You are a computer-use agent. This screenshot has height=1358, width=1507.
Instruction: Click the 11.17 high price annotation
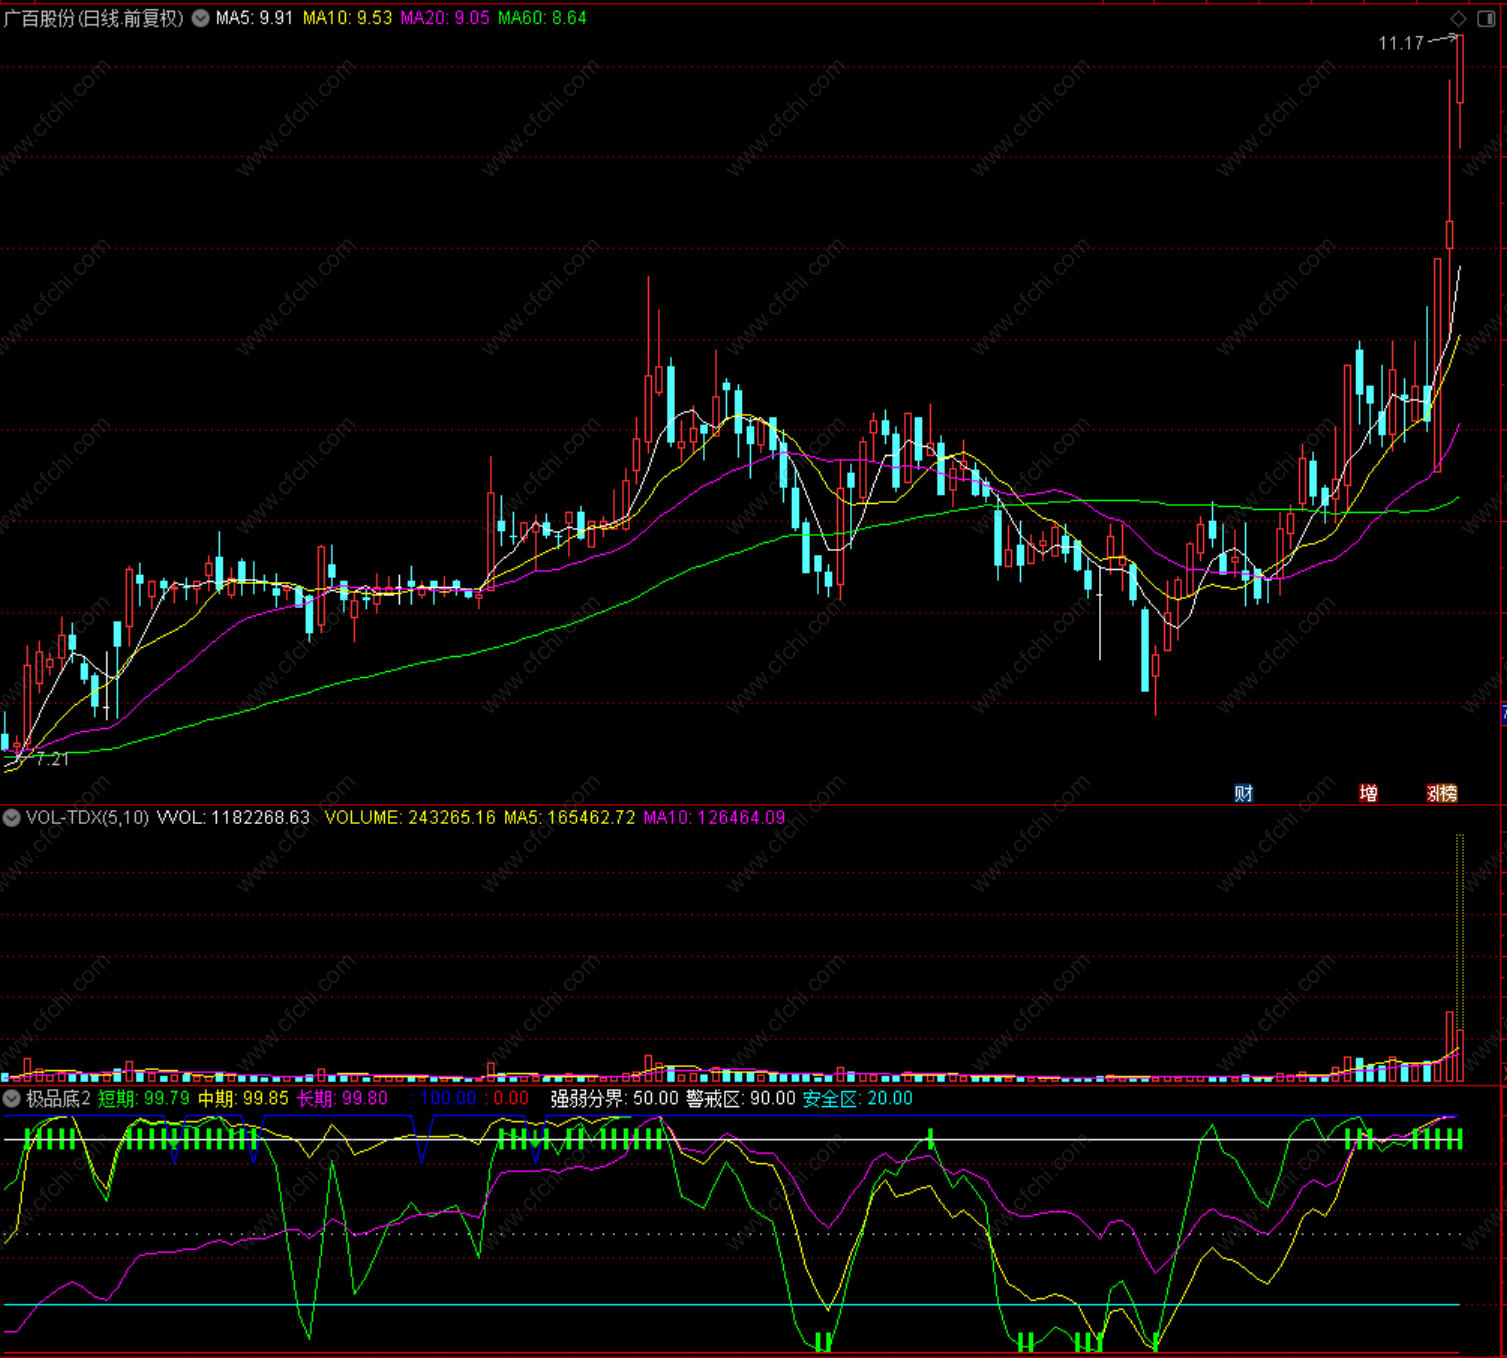[x=1400, y=43]
